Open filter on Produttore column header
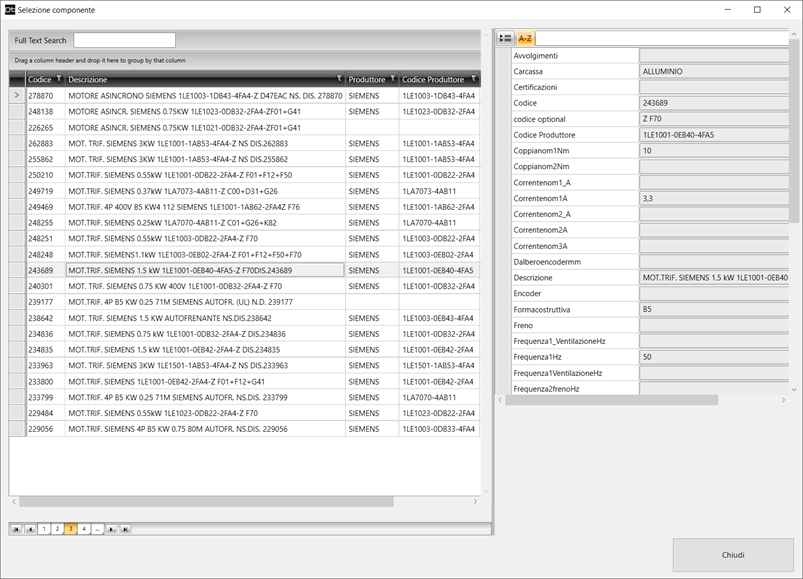This screenshot has height=579, width=803. tap(393, 78)
